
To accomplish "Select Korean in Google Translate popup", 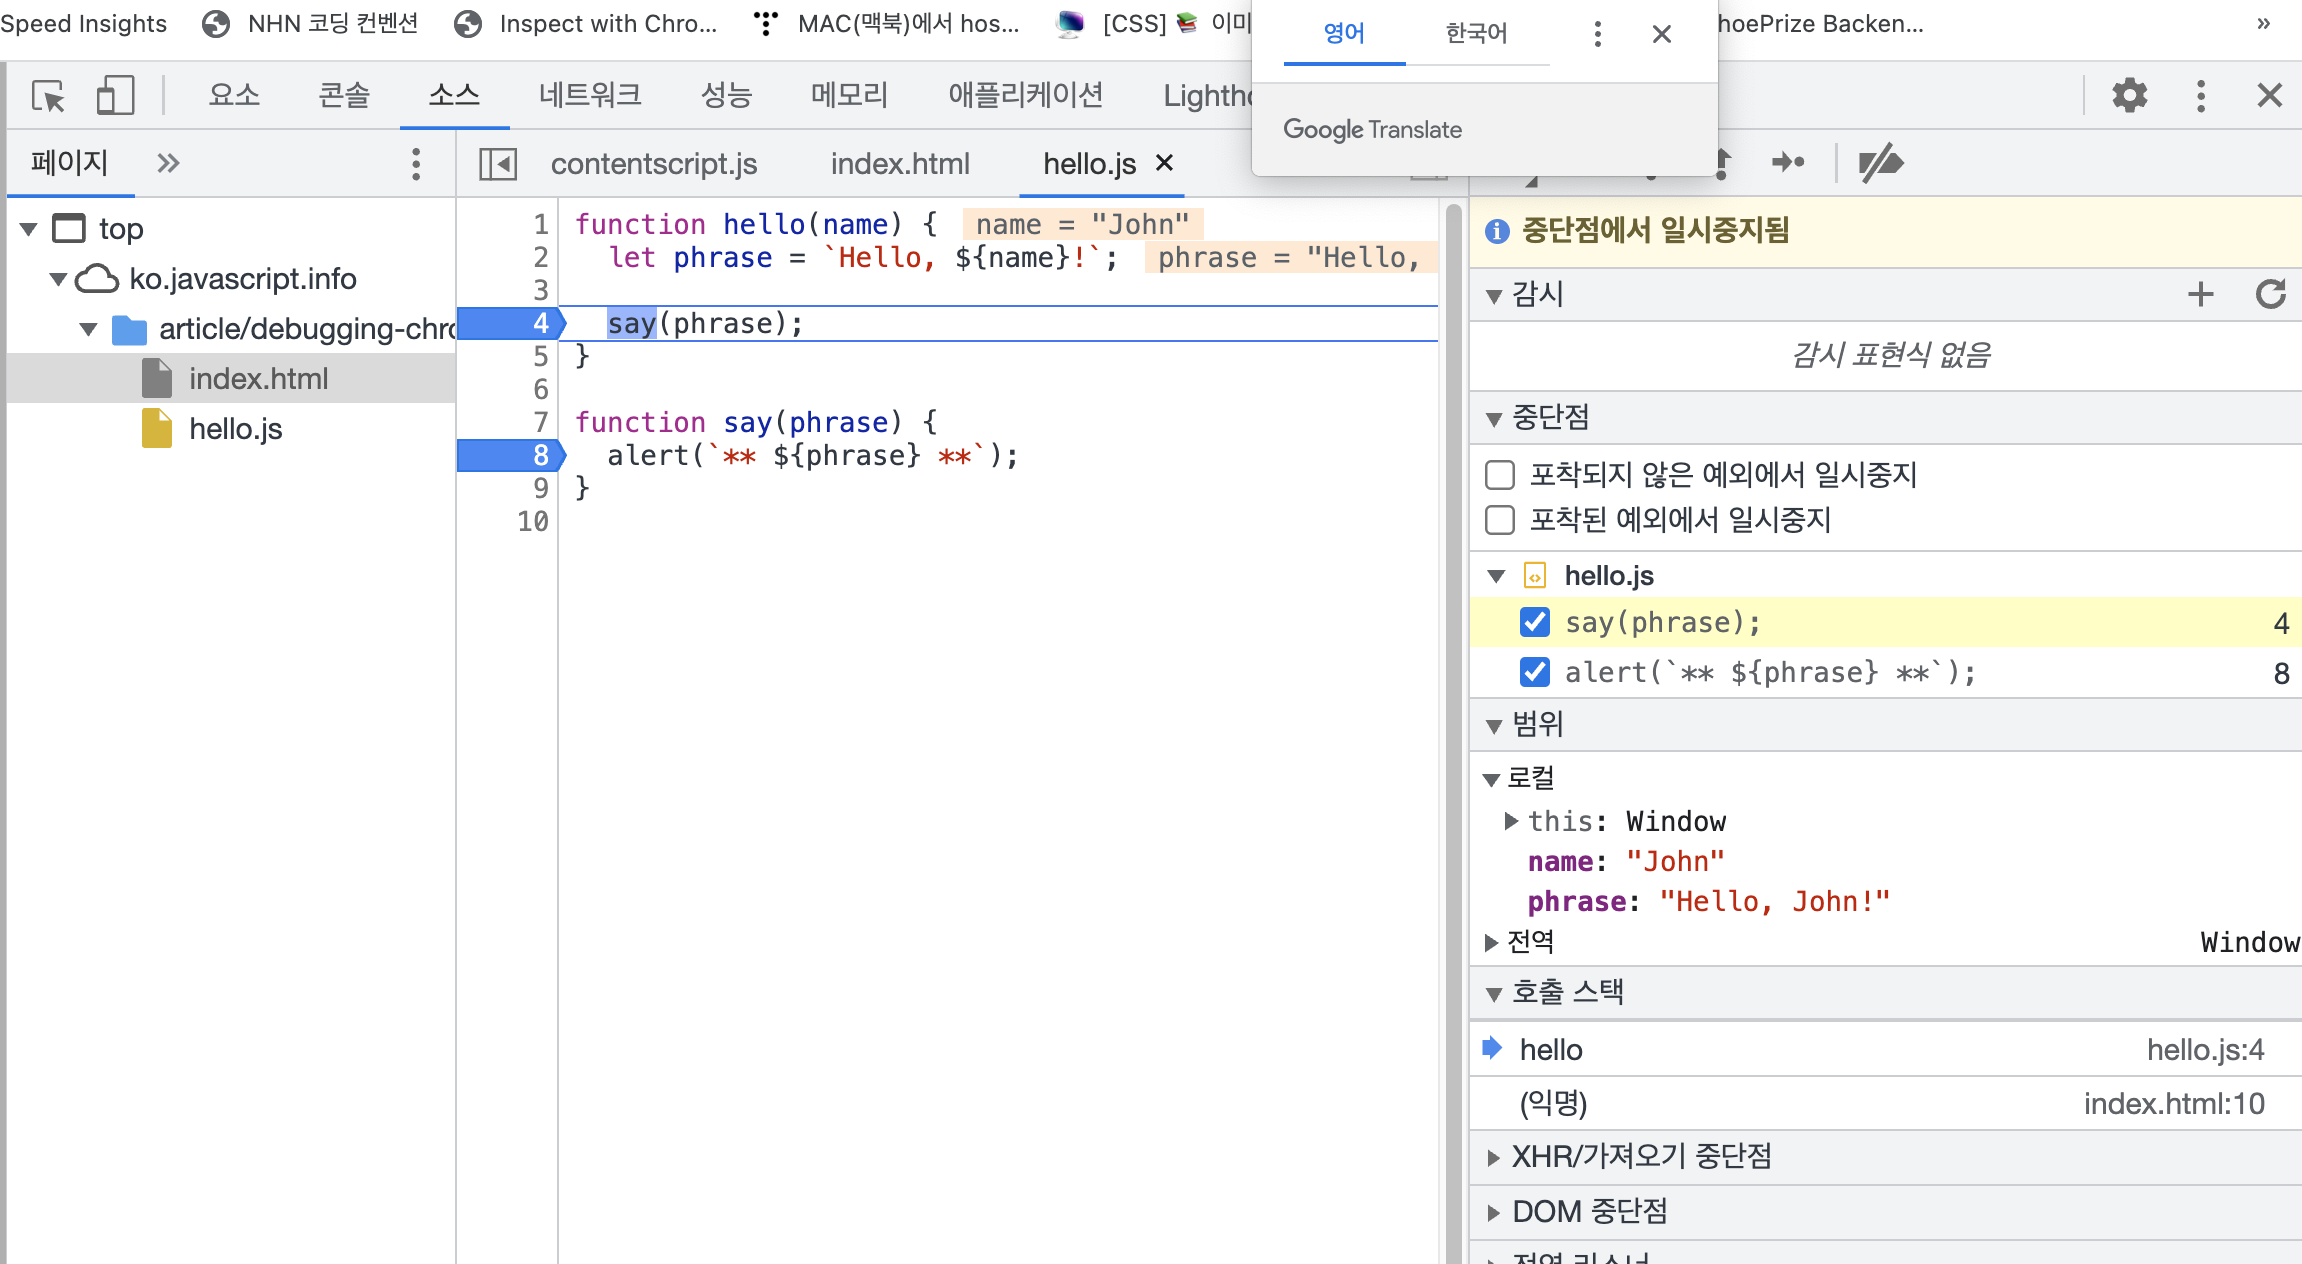I will (x=1476, y=34).
